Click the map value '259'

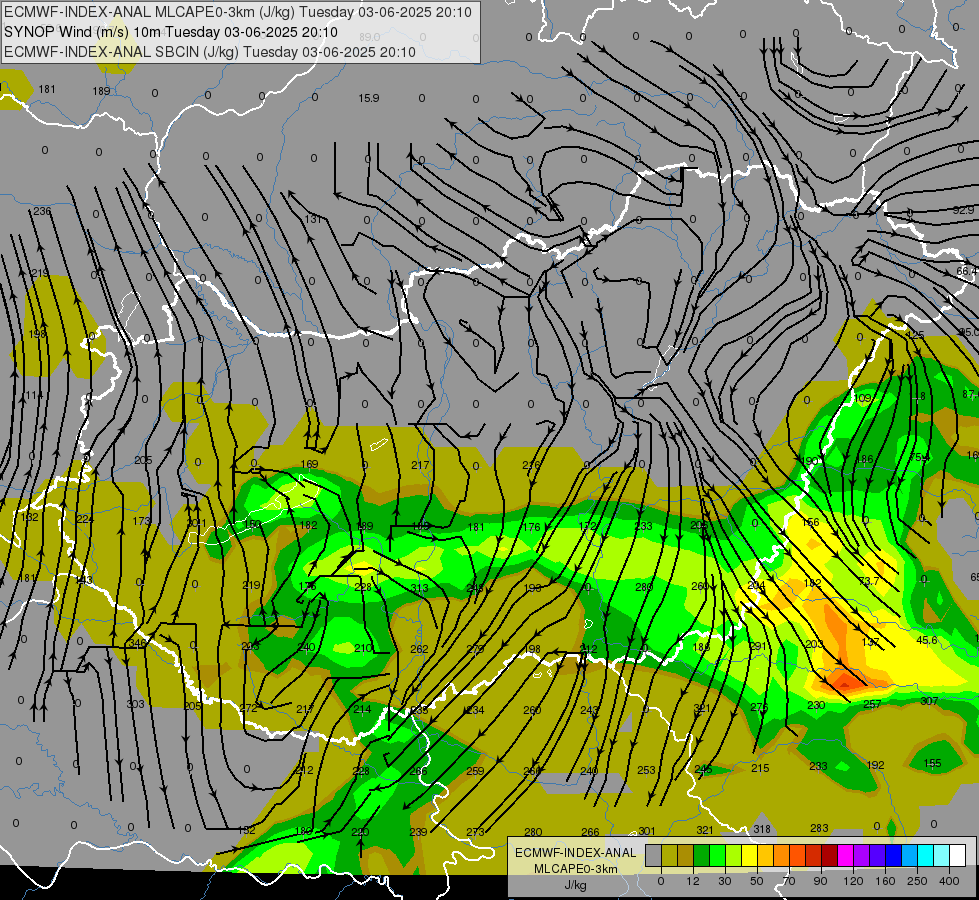pos(475,771)
